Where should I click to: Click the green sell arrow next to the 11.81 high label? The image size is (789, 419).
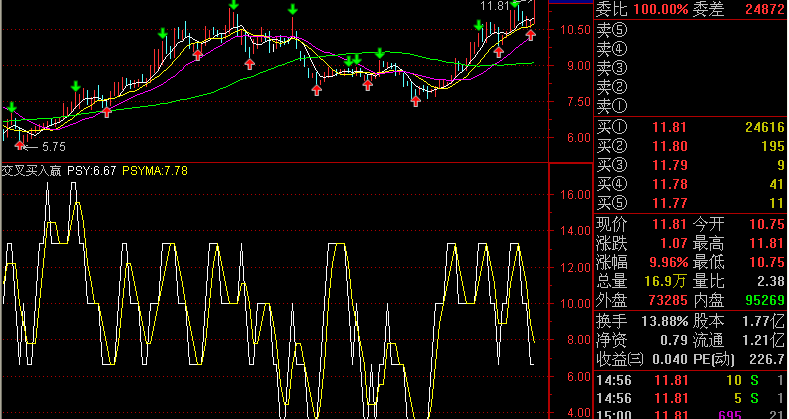(515, 4)
